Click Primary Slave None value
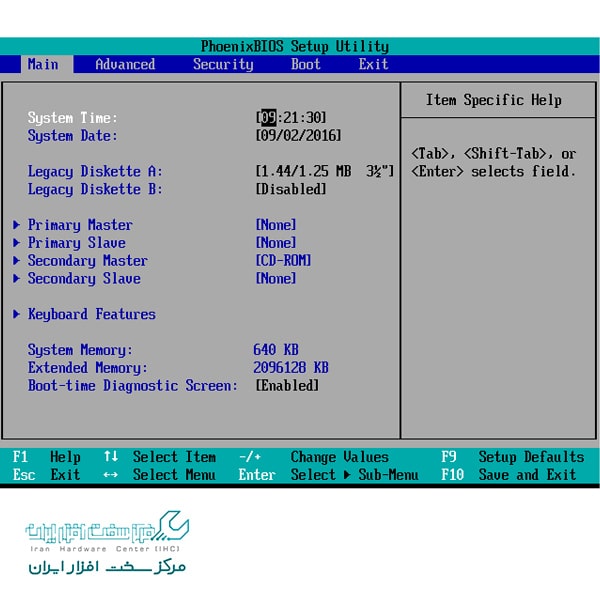The width and height of the screenshot is (600, 600). coord(276,243)
